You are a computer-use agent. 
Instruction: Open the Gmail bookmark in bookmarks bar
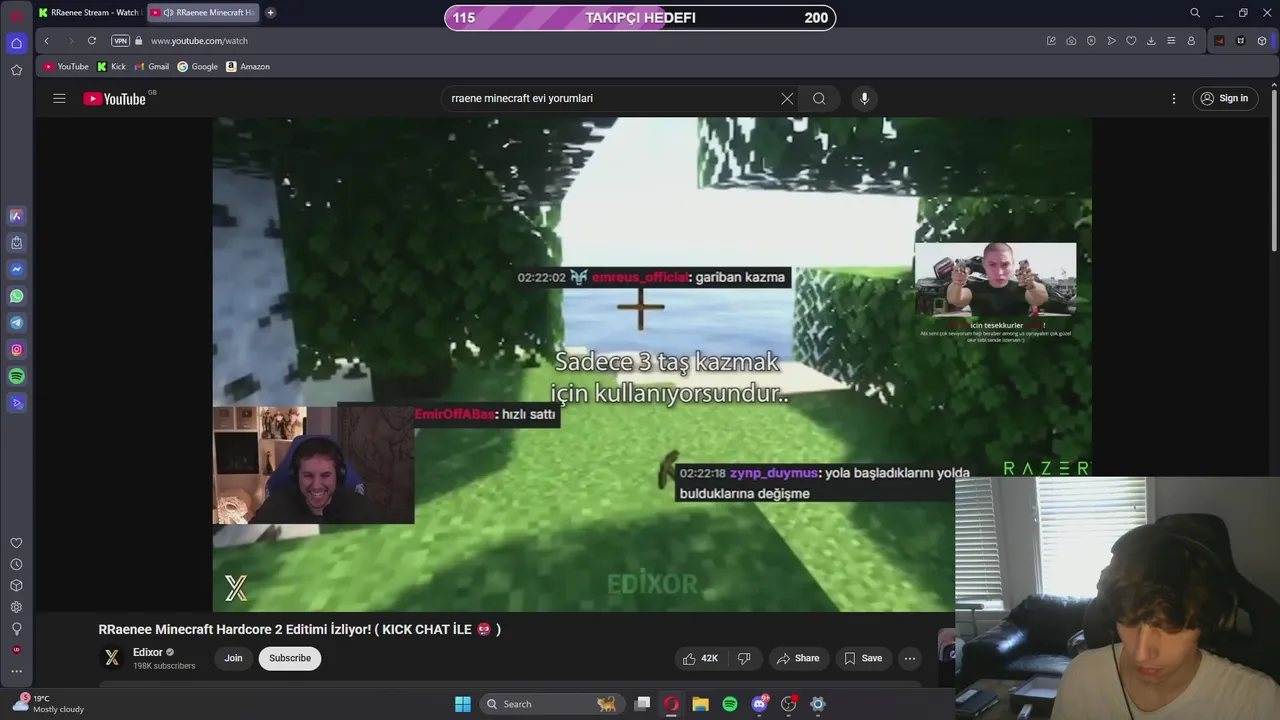(x=152, y=67)
